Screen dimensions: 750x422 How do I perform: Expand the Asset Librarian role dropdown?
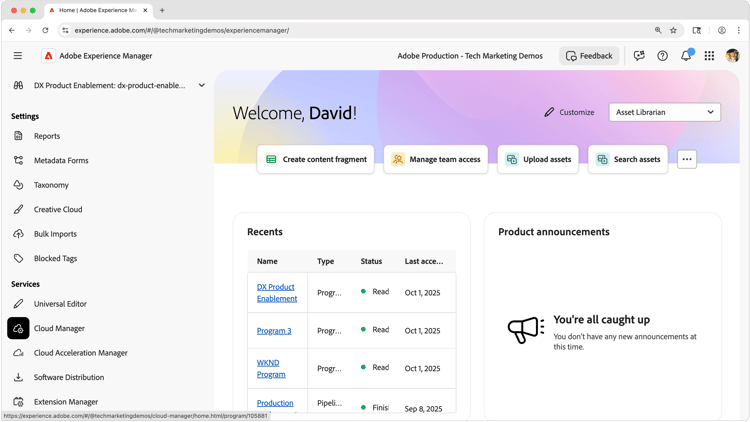[664, 112]
